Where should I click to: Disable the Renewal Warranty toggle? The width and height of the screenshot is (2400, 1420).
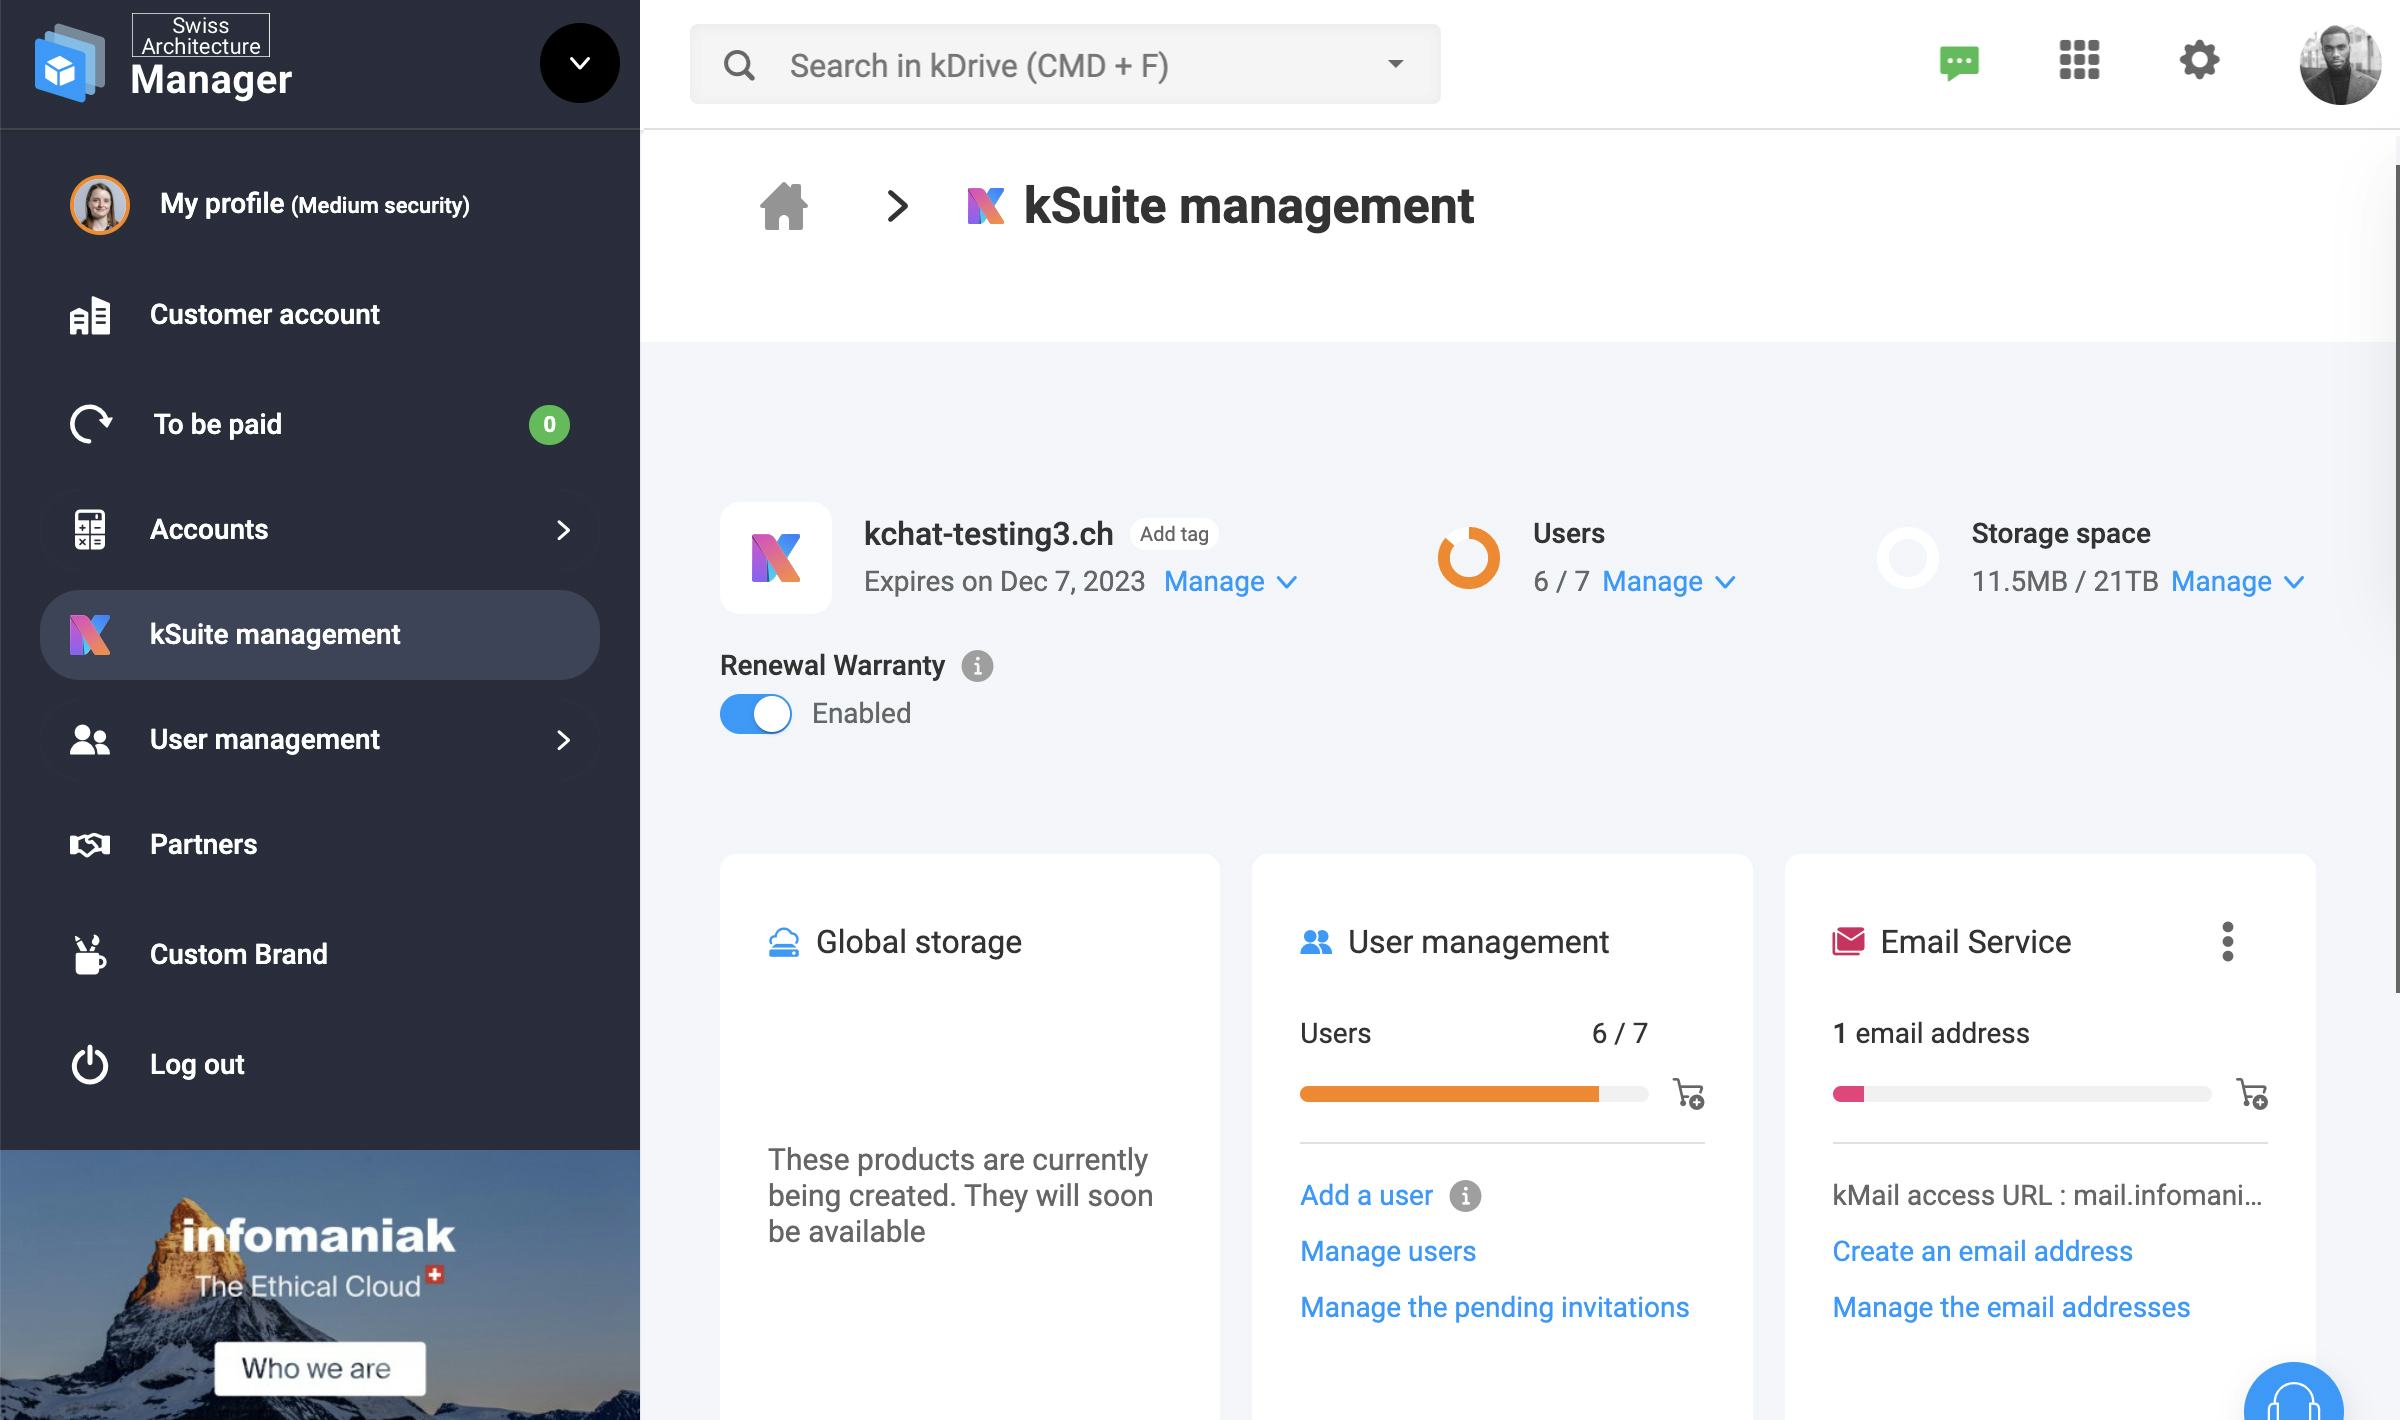[756, 713]
